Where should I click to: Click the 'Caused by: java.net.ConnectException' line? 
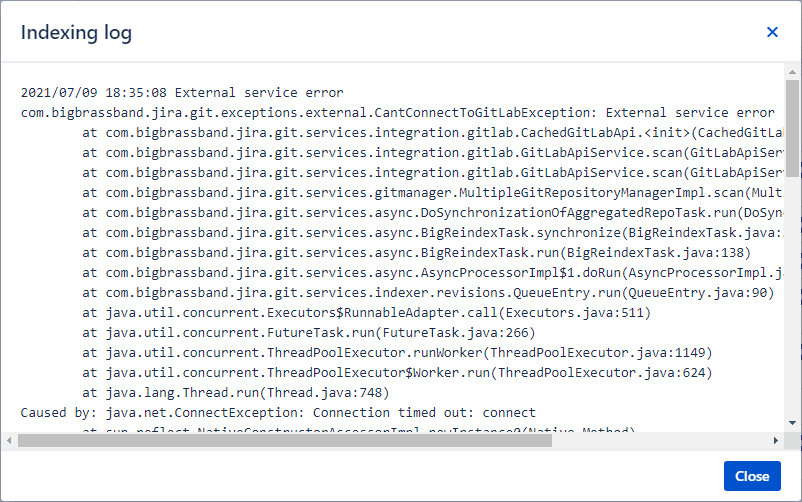click(278, 412)
